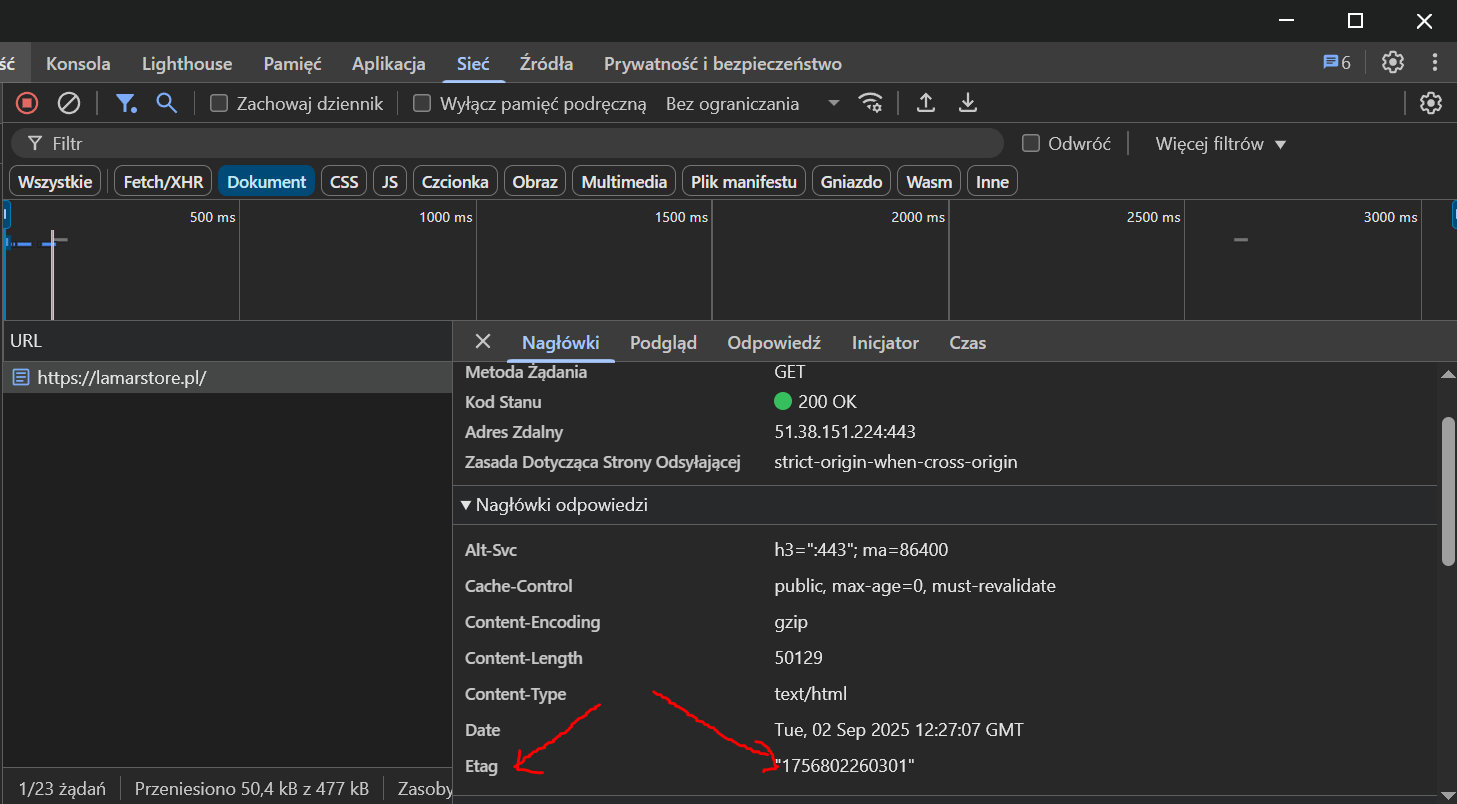Tick the Odwróć checkbox
The height and width of the screenshot is (804, 1457).
(x=1030, y=143)
